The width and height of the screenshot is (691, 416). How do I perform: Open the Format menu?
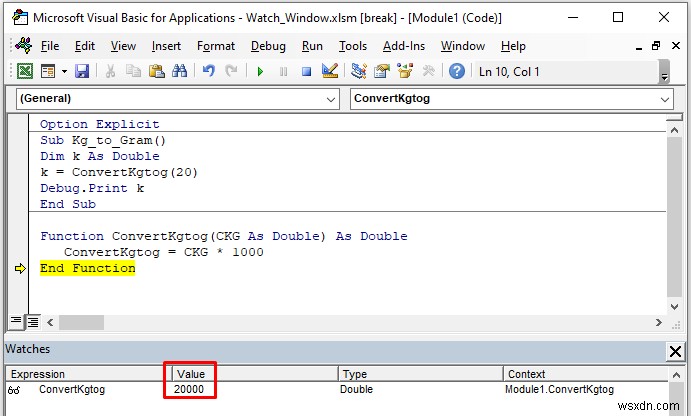(x=216, y=46)
